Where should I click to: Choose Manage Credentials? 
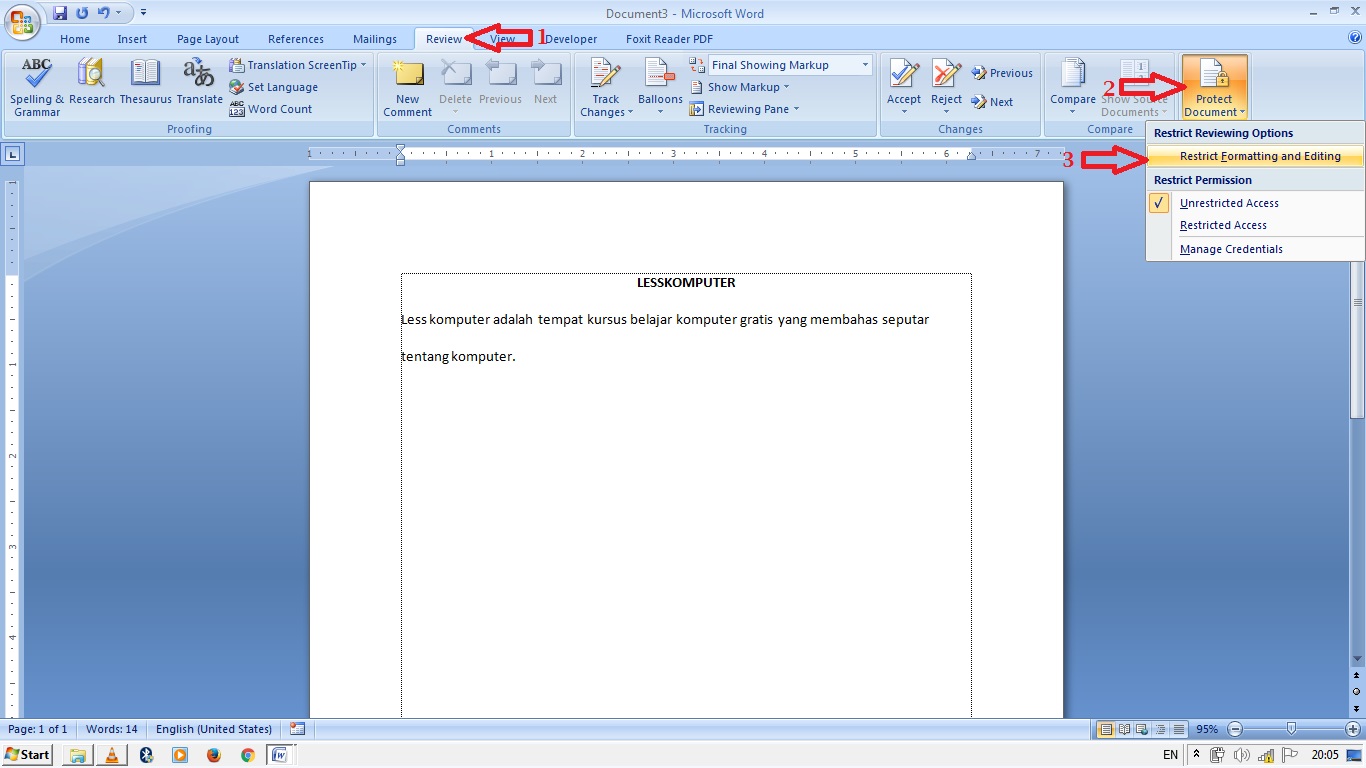pos(1256,249)
